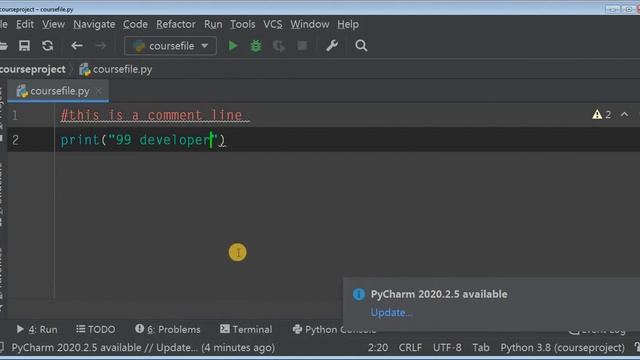Click coursefile.py in the breadcrumb bar
The image size is (640, 360).
pos(116,69)
